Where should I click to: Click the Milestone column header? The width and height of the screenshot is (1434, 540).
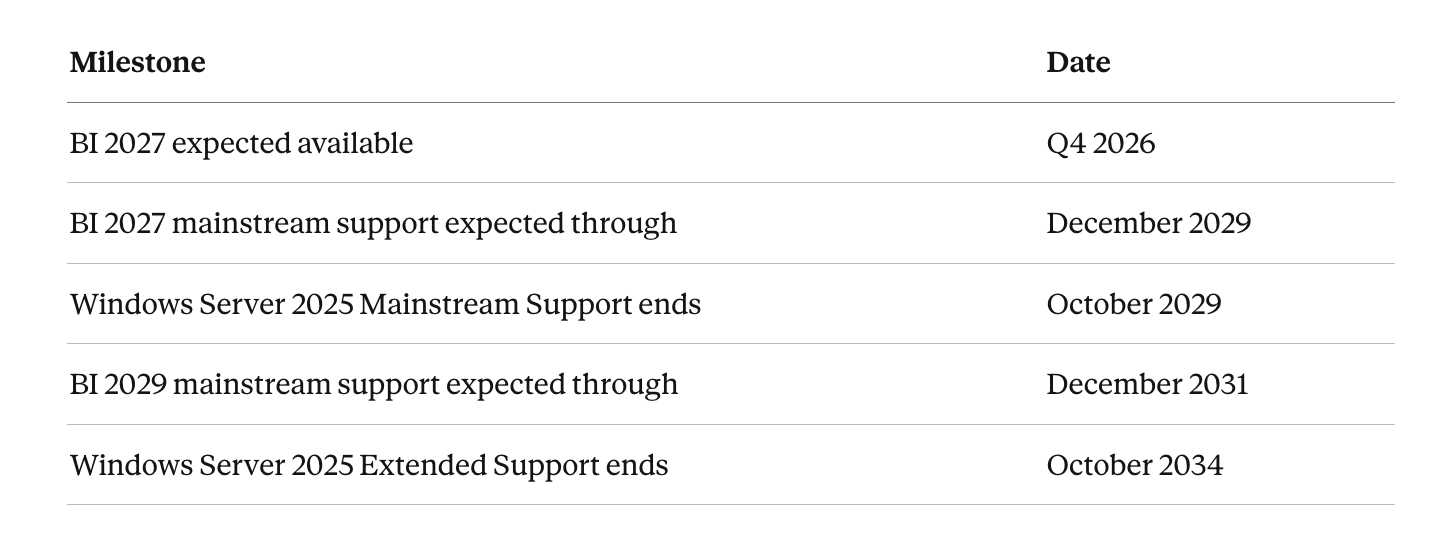[137, 62]
